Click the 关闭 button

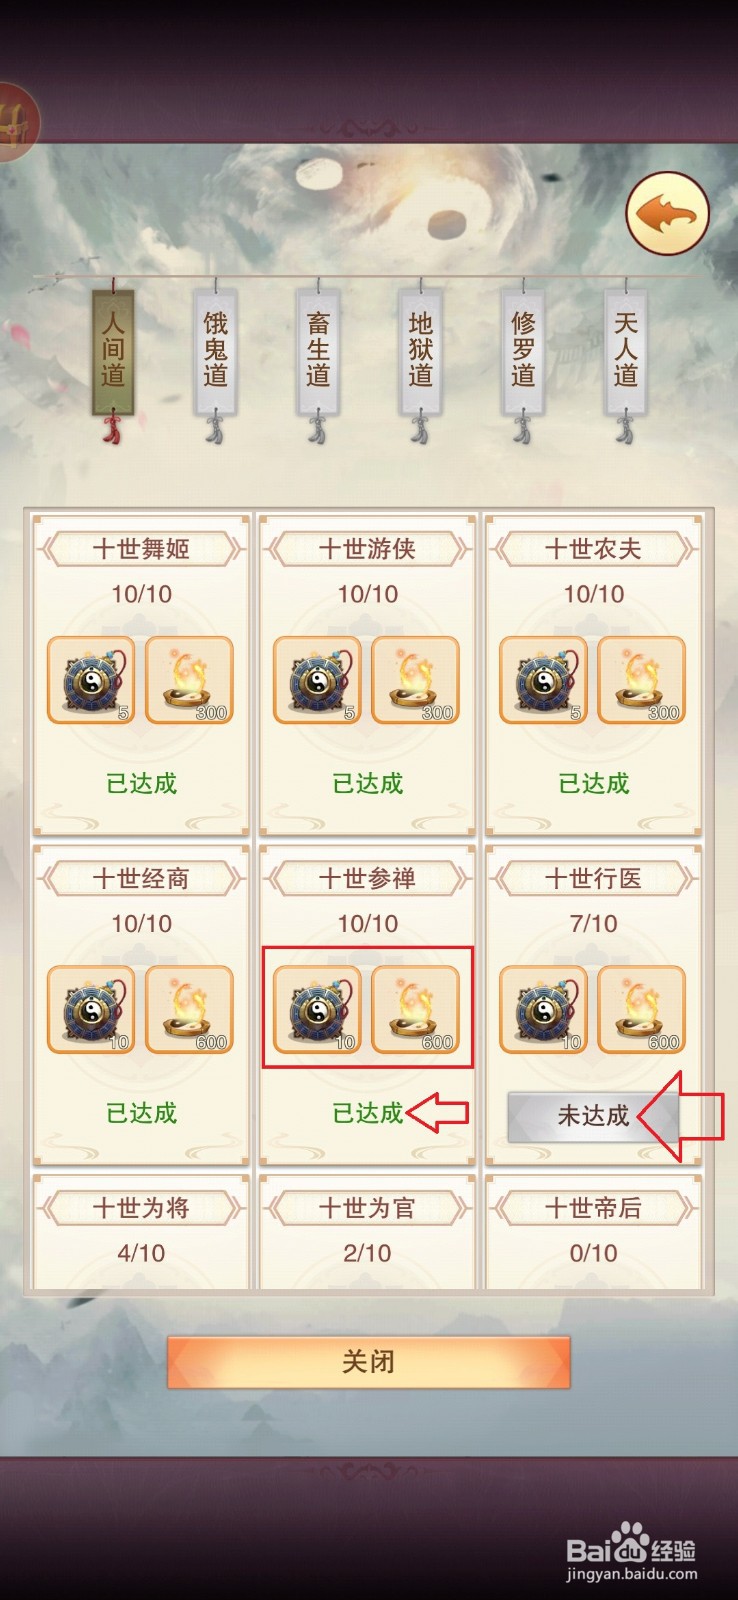(368, 1361)
